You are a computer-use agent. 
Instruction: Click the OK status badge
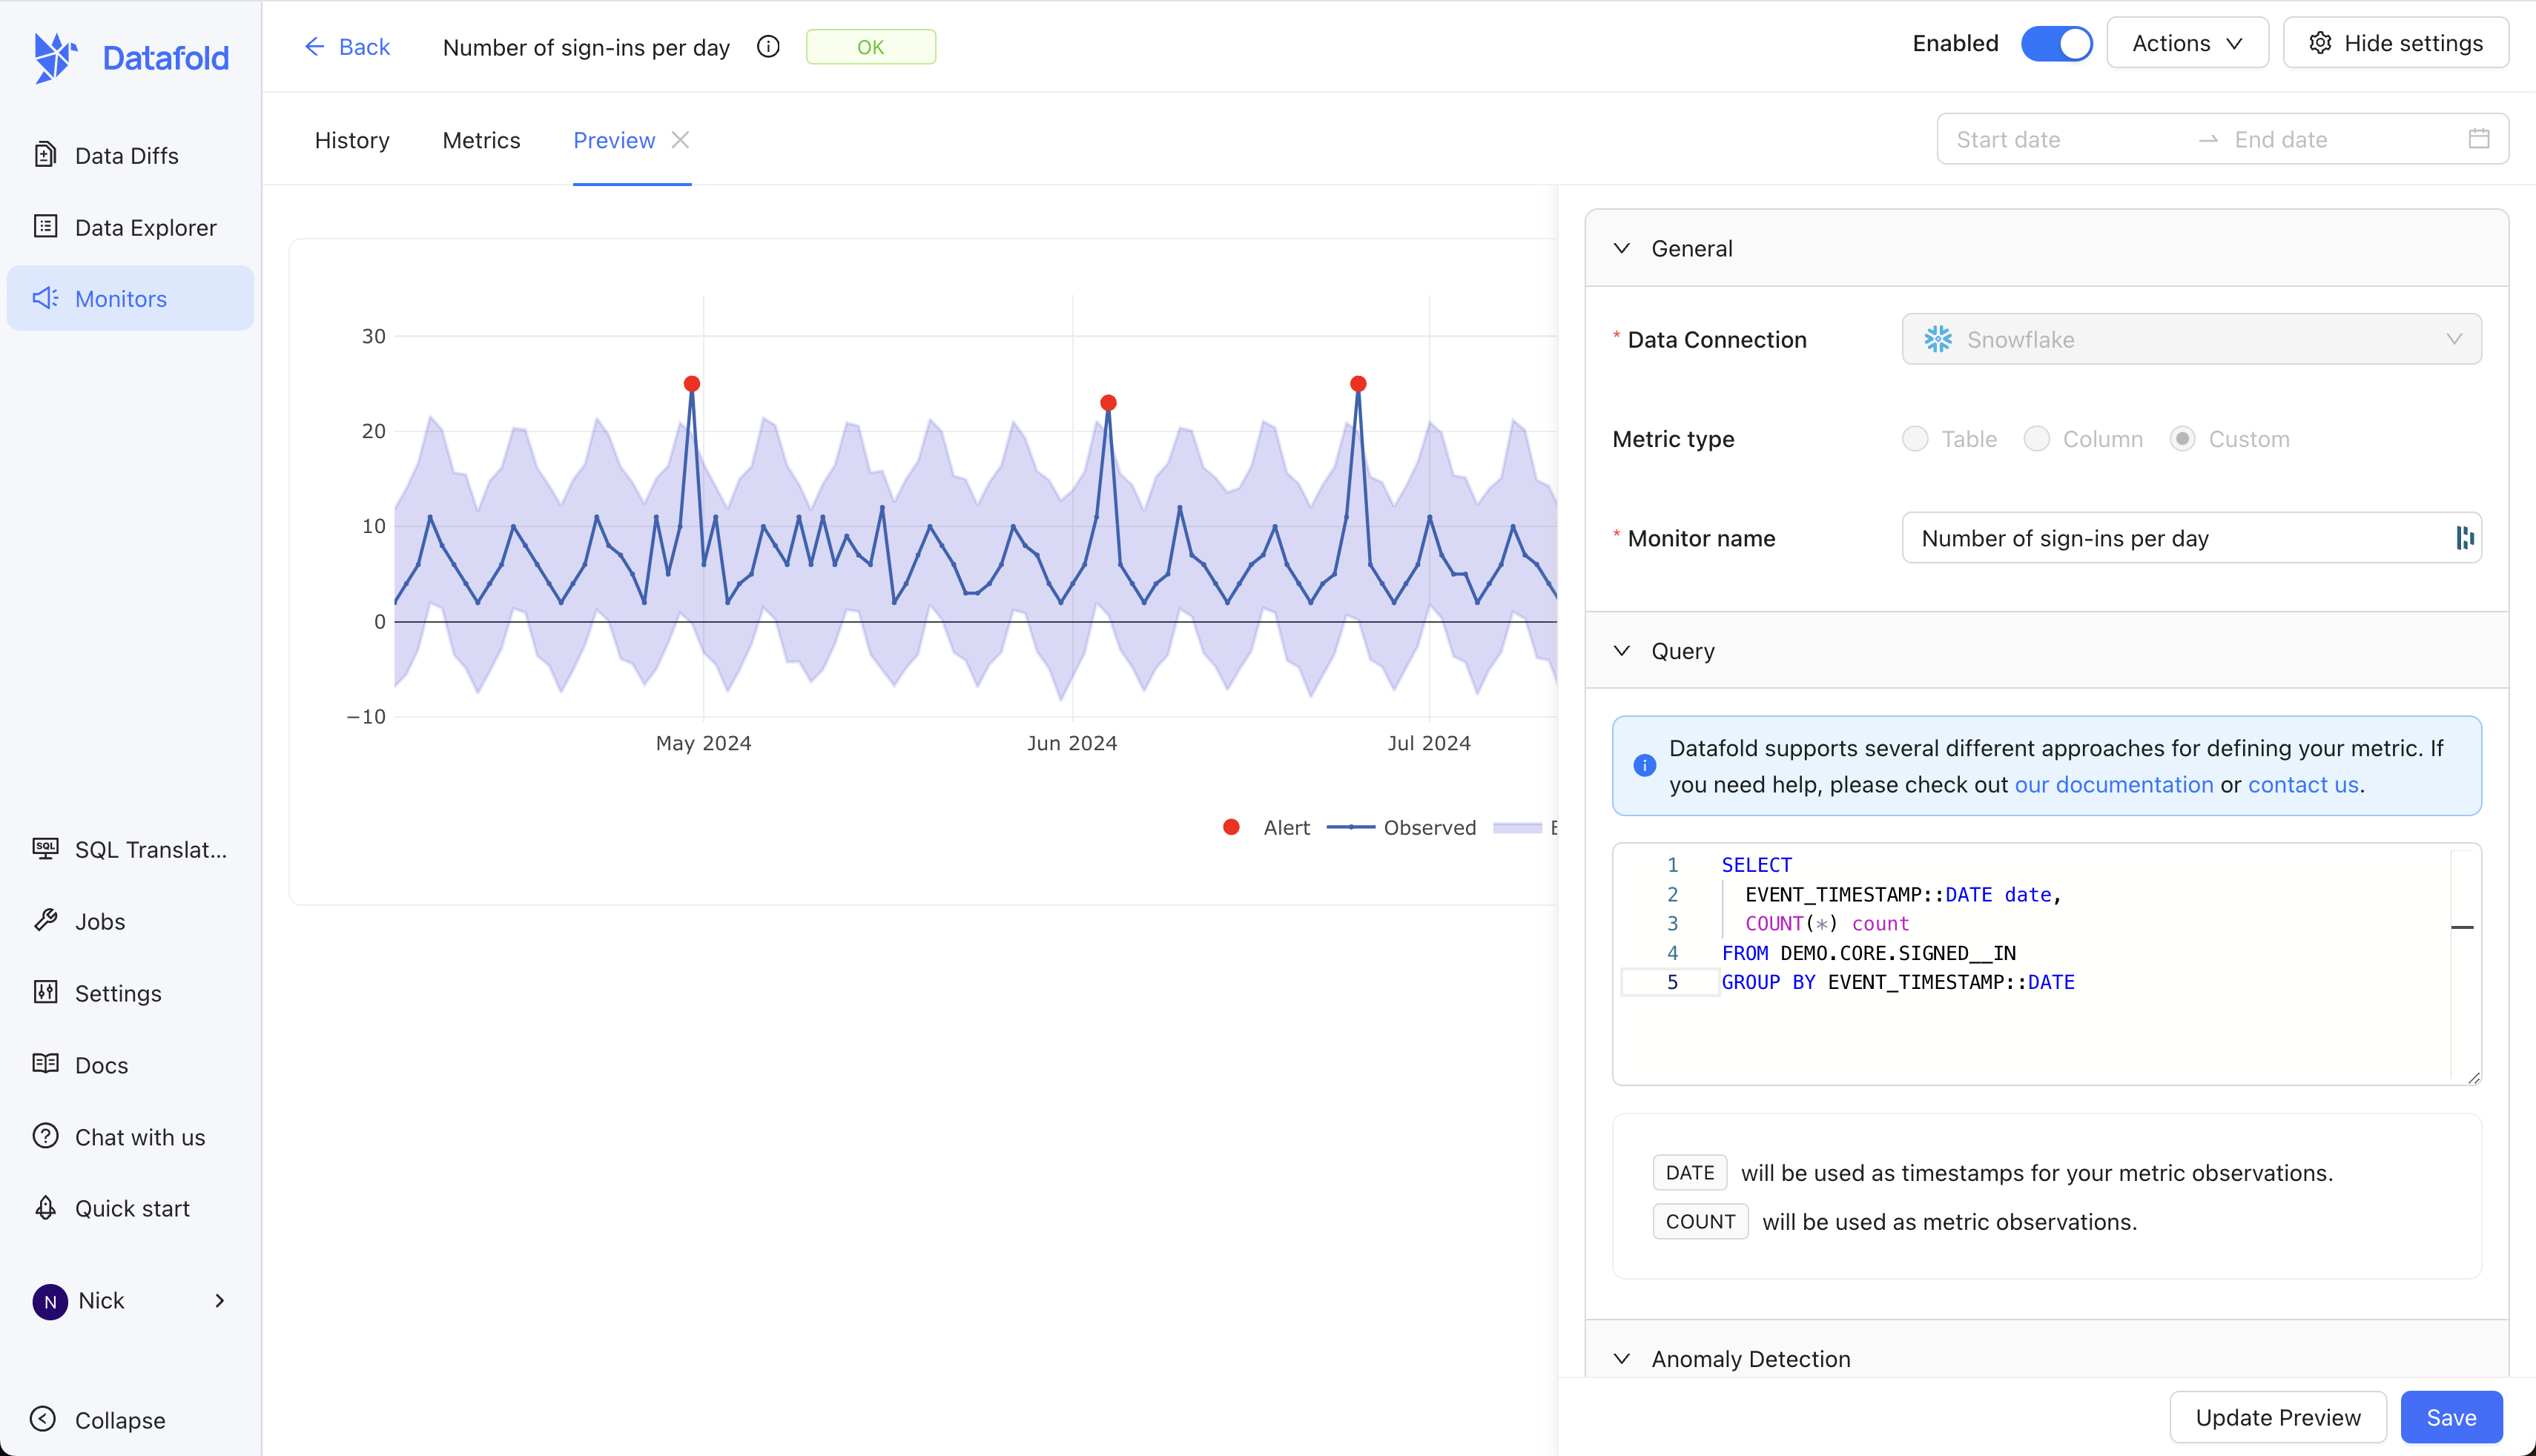click(870, 47)
